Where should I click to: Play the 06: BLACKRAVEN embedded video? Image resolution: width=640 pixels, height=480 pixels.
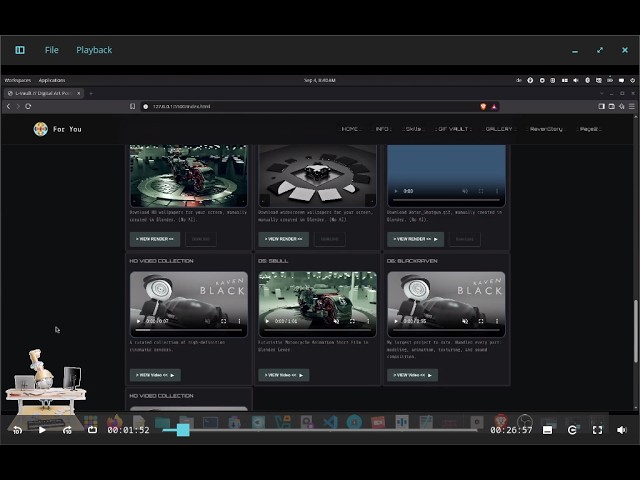[x=396, y=321]
